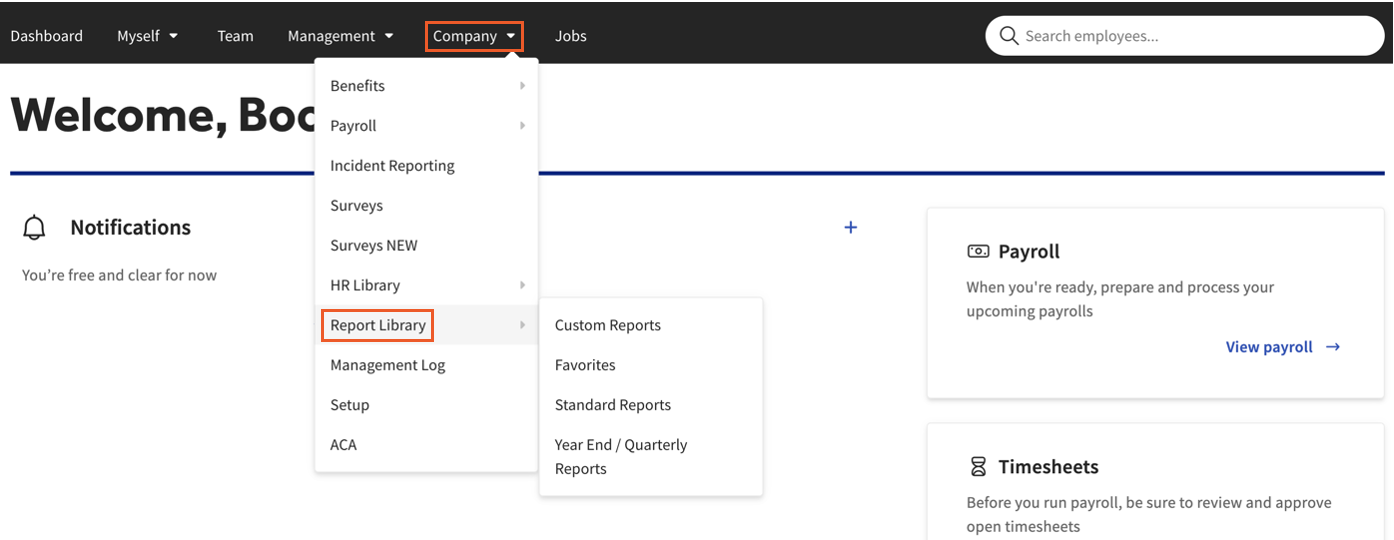This screenshot has height=540, width=1394.
Task: Open Year End / Quarterly Reports
Action: 621,456
